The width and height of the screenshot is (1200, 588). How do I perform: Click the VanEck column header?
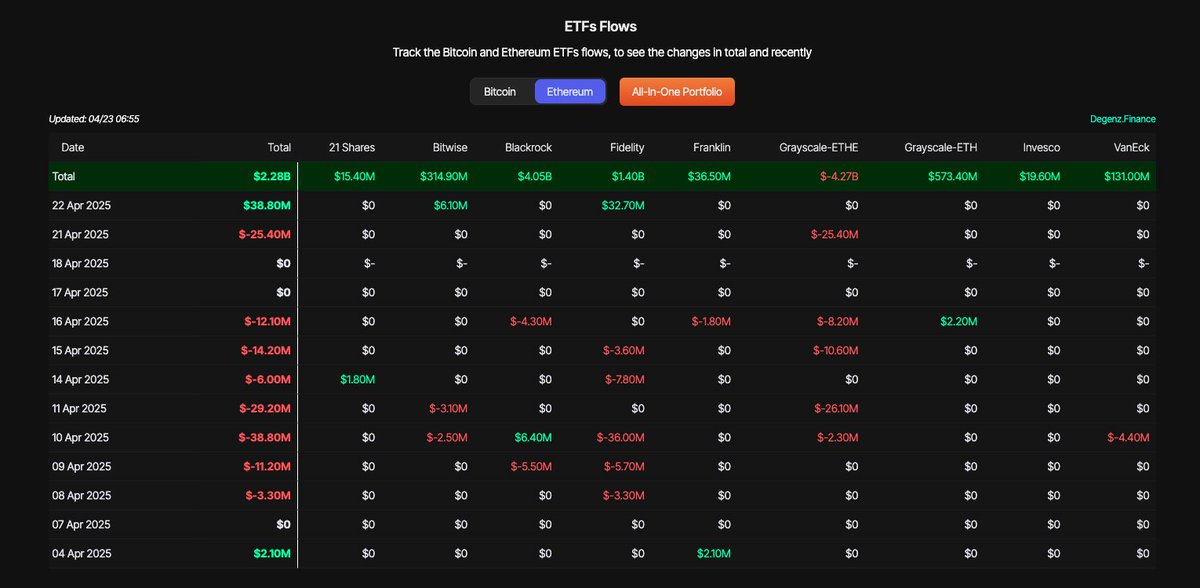point(1132,147)
